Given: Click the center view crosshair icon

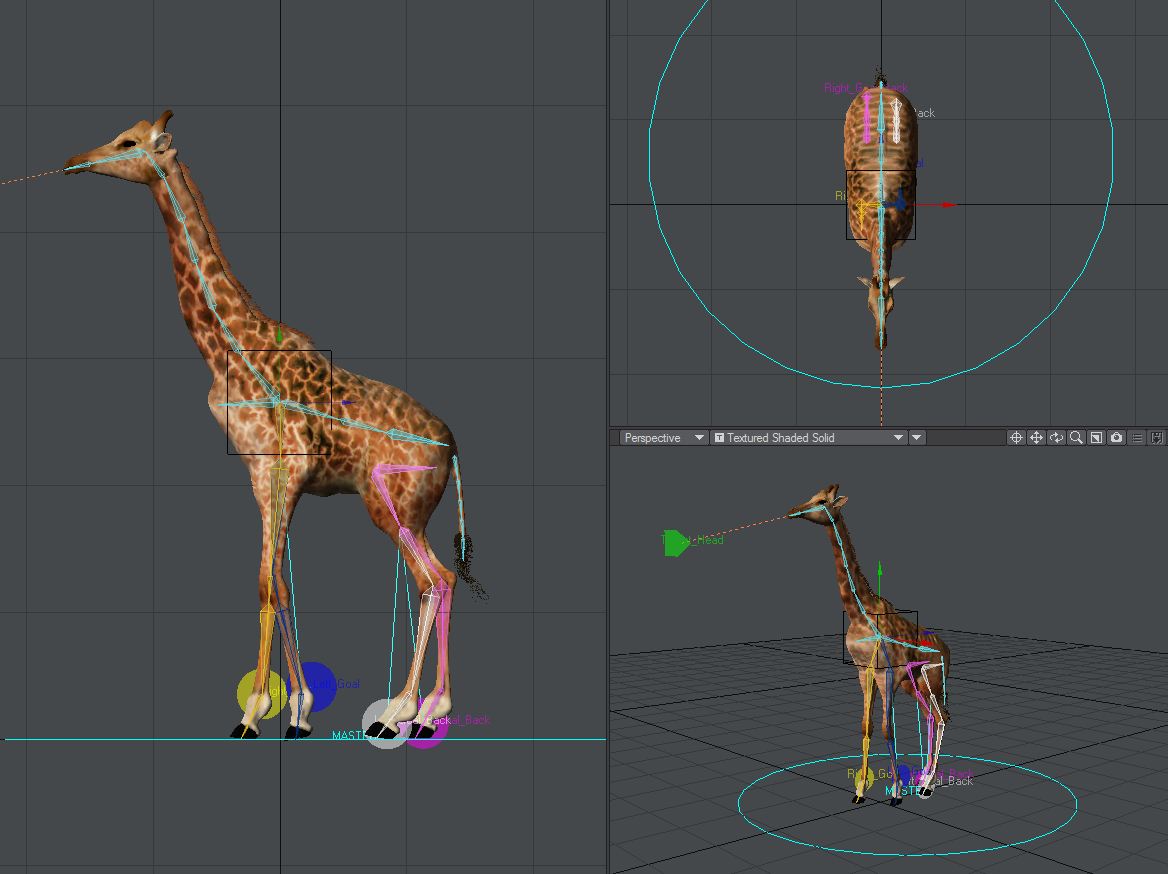Looking at the screenshot, I should click(1016, 437).
